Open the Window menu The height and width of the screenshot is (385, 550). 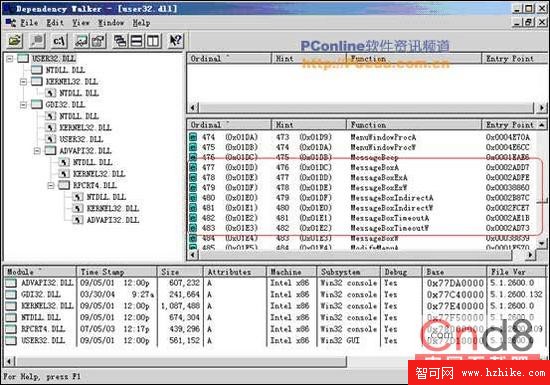pos(111,23)
